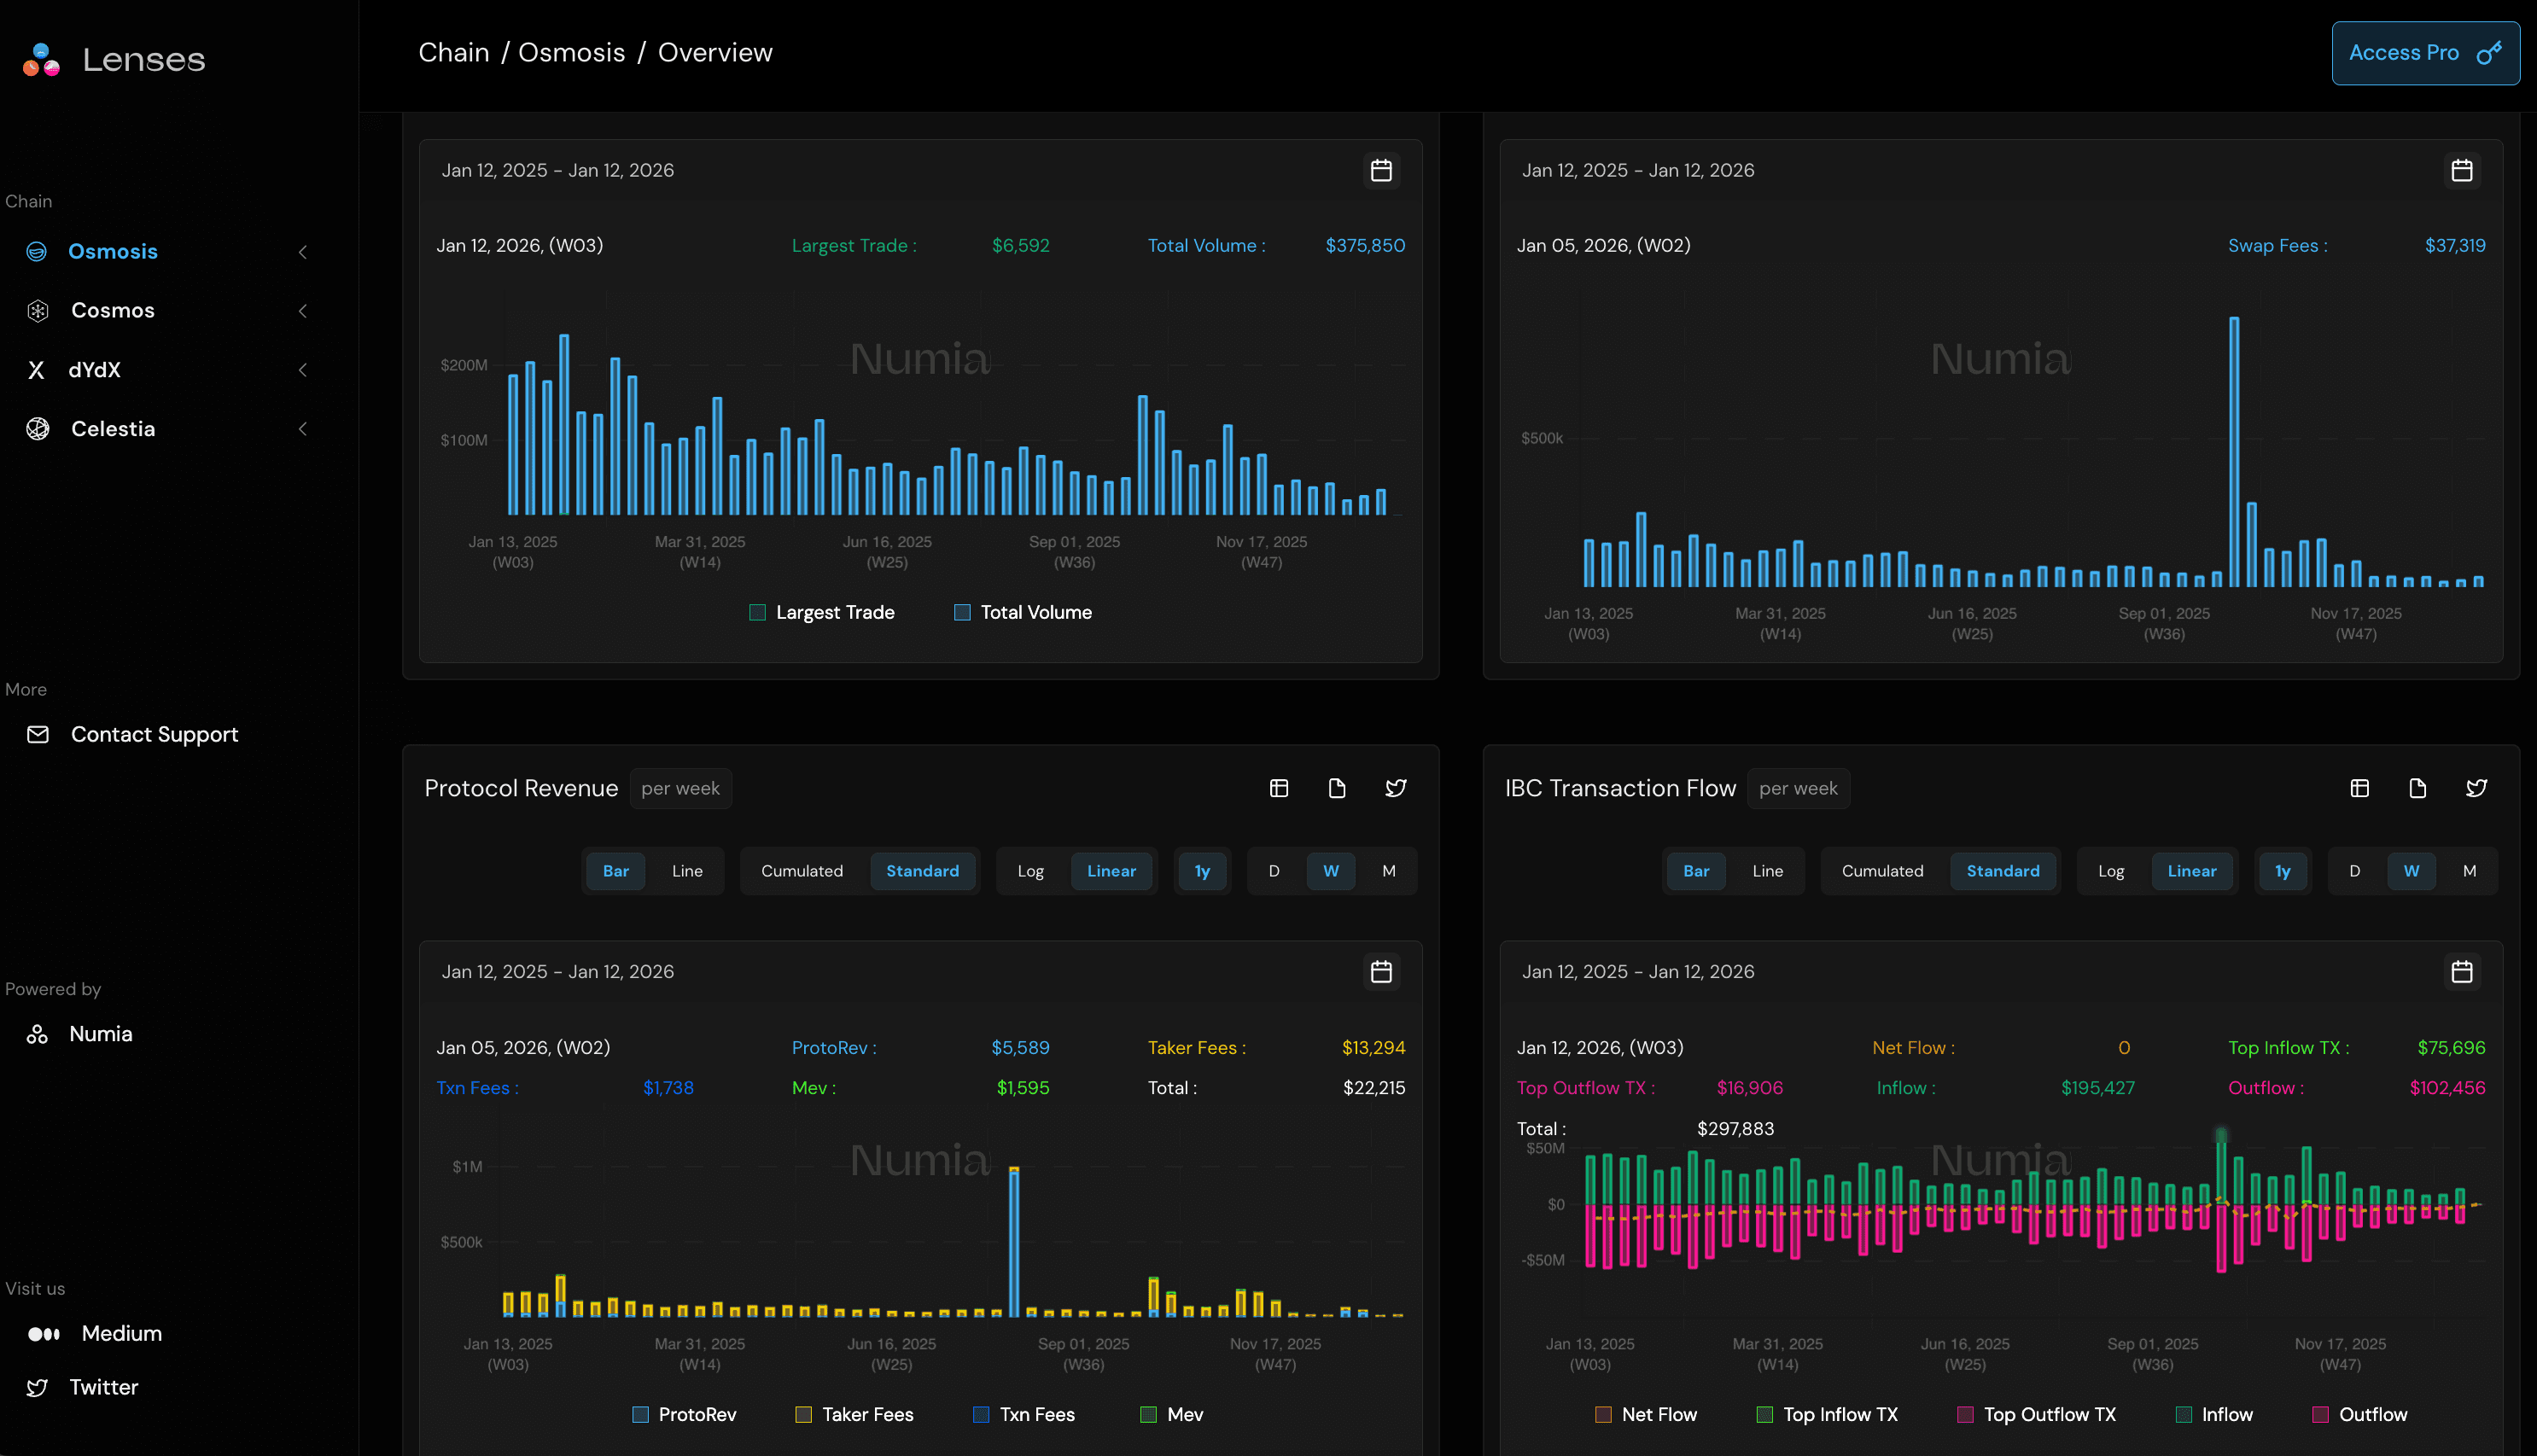
Task: Click the table view icon on IBC Transaction Flow
Action: (x=2360, y=788)
